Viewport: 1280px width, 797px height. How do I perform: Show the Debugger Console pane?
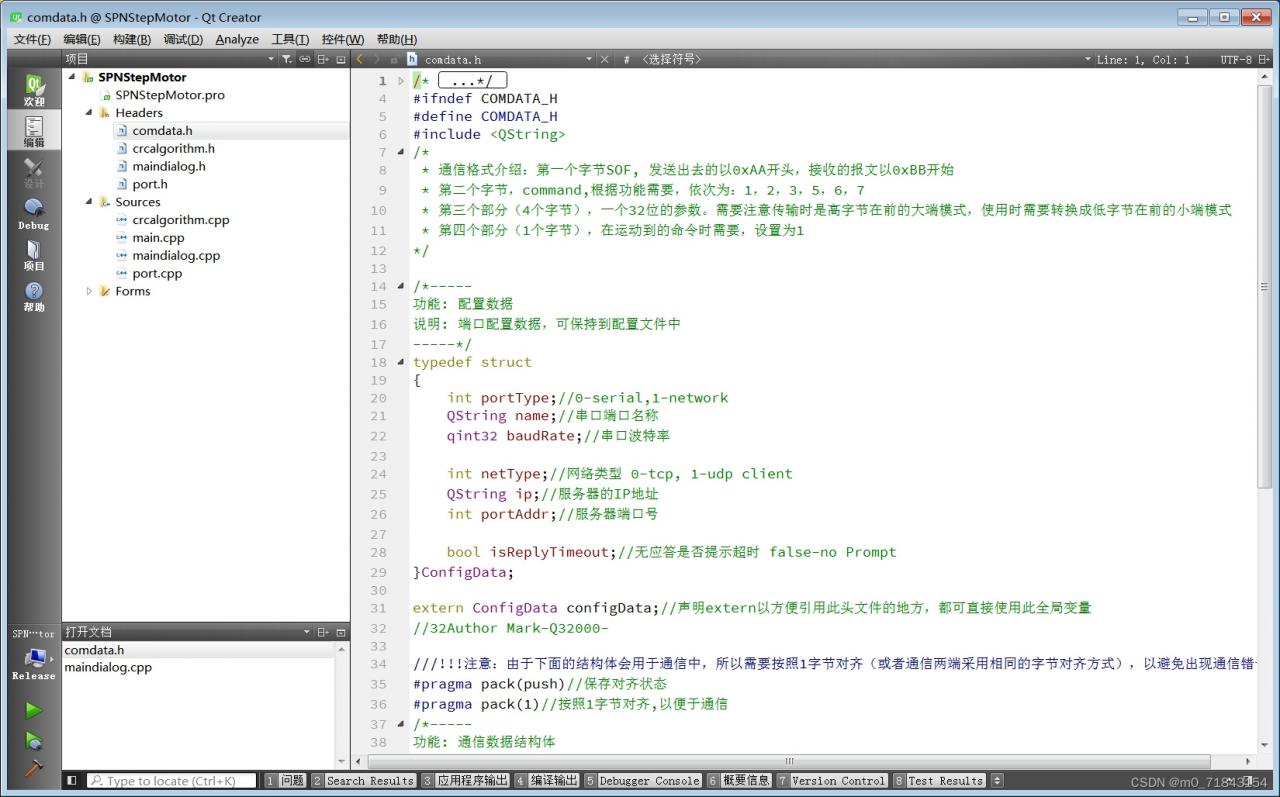(x=643, y=780)
